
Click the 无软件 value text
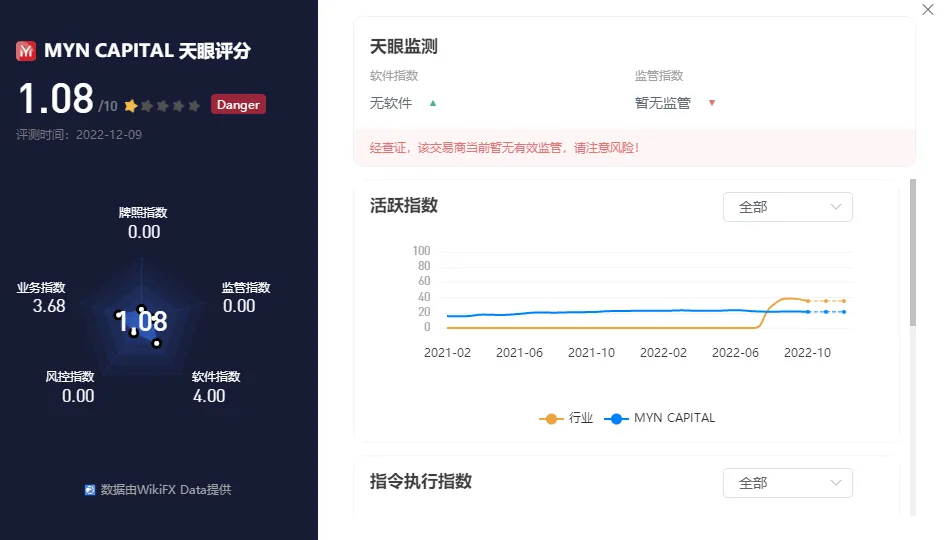391,103
